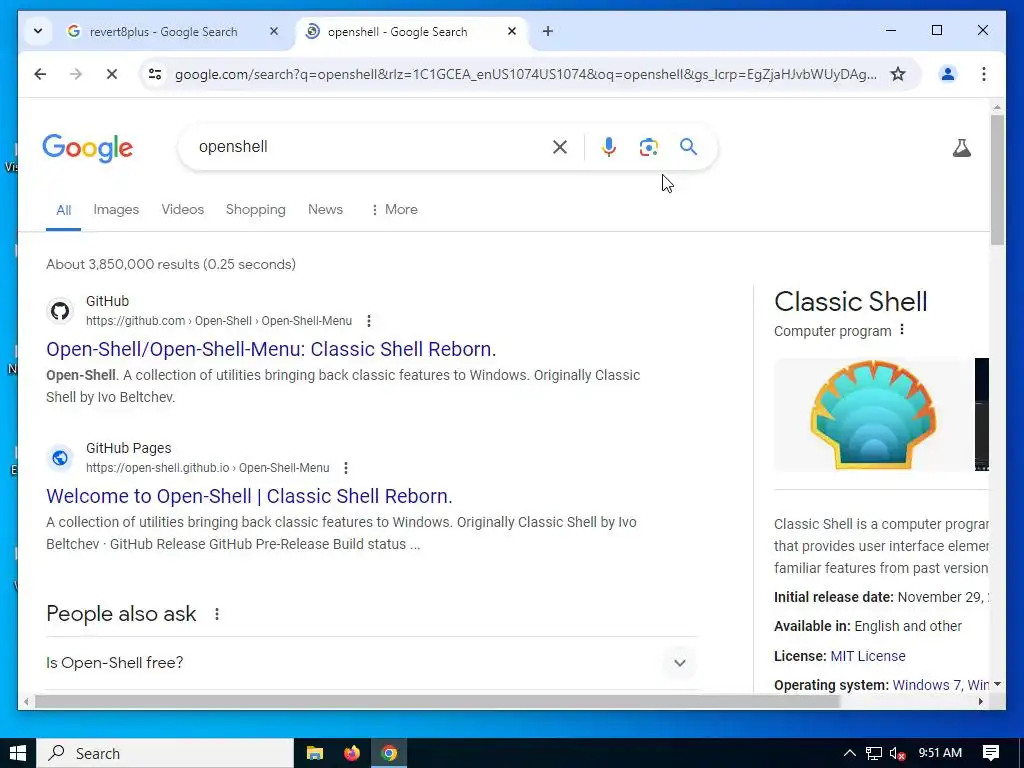Open People also ask options menu
The width and height of the screenshot is (1024, 768).
click(217, 614)
